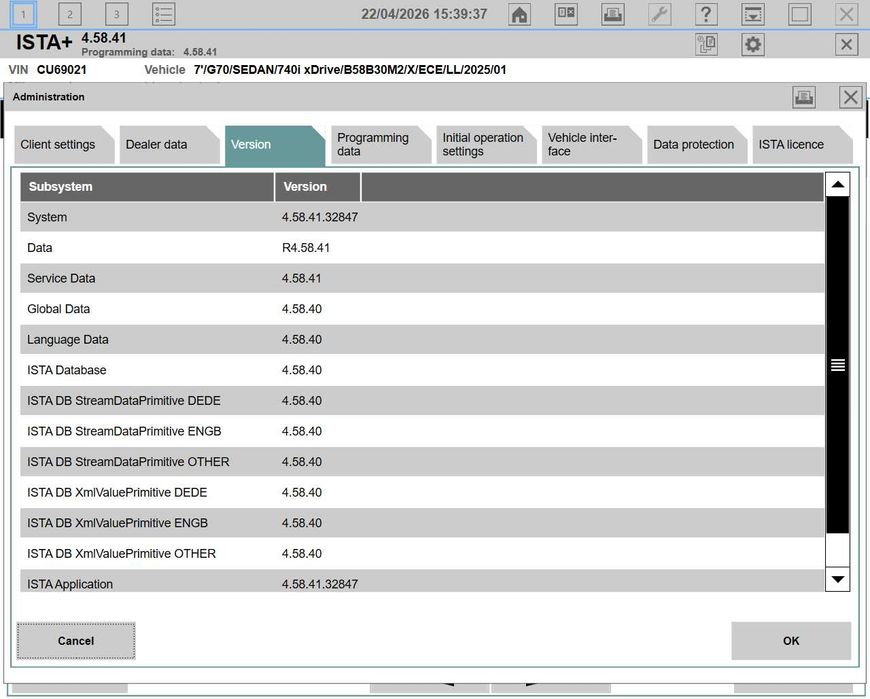Open the document copy icon beside gear
The height and width of the screenshot is (699, 870).
click(706, 44)
